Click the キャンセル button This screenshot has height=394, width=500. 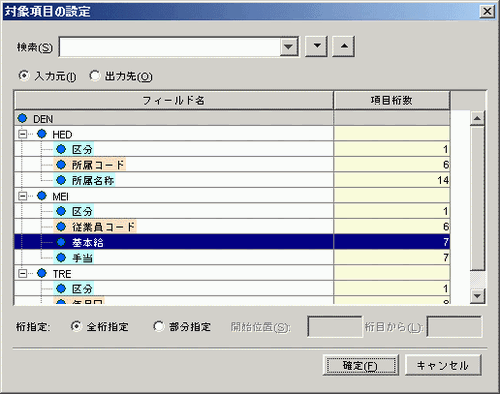[x=443, y=365]
